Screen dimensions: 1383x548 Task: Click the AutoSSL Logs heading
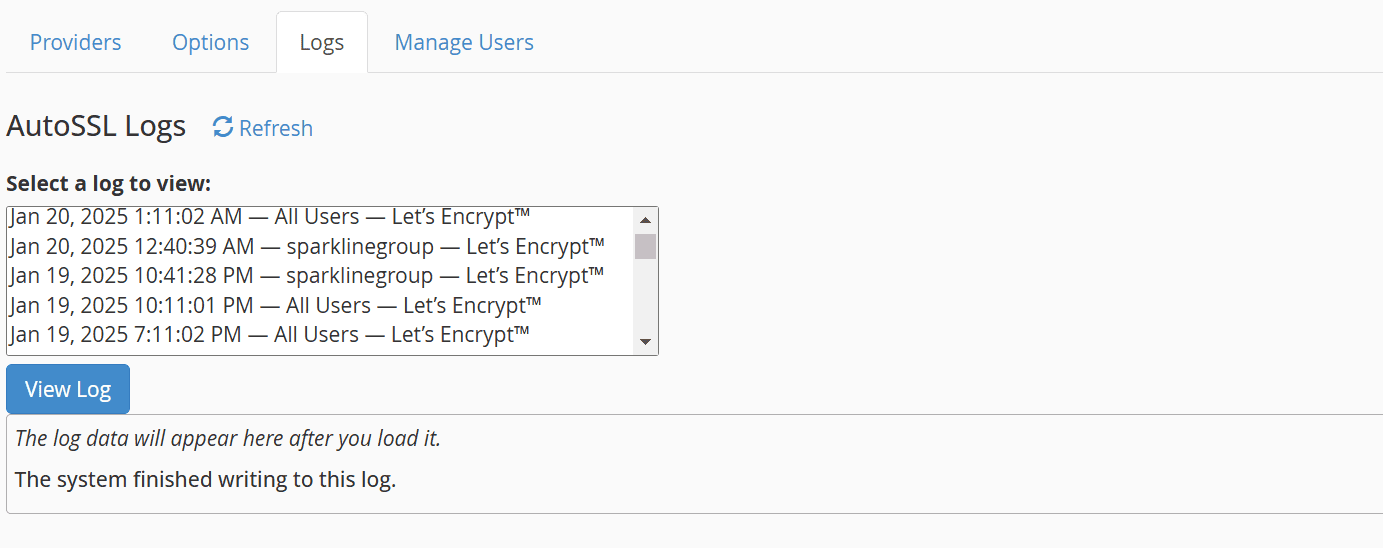(x=96, y=126)
